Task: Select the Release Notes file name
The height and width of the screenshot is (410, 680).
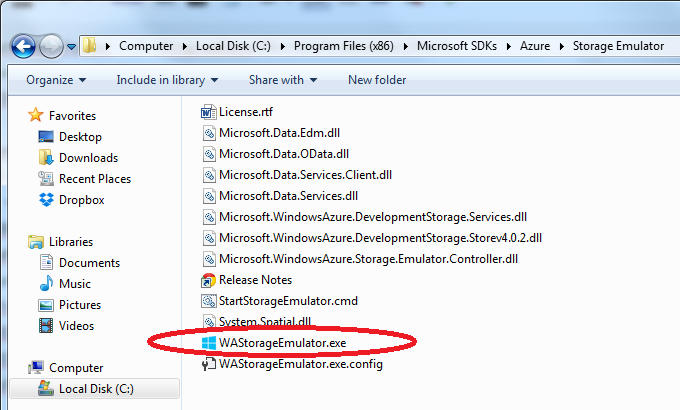Action: 255,280
